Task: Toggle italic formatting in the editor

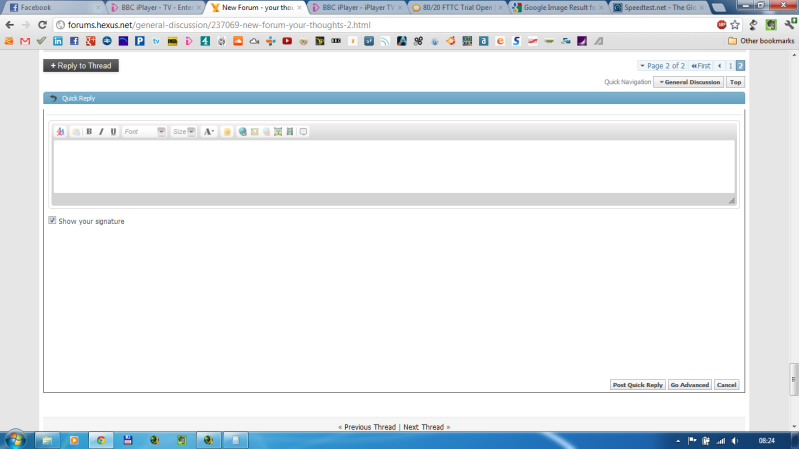Action: pyautogui.click(x=101, y=132)
